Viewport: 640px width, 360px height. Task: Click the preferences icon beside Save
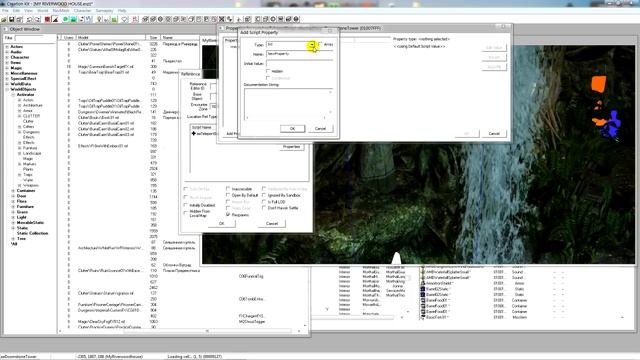click(x=19, y=19)
